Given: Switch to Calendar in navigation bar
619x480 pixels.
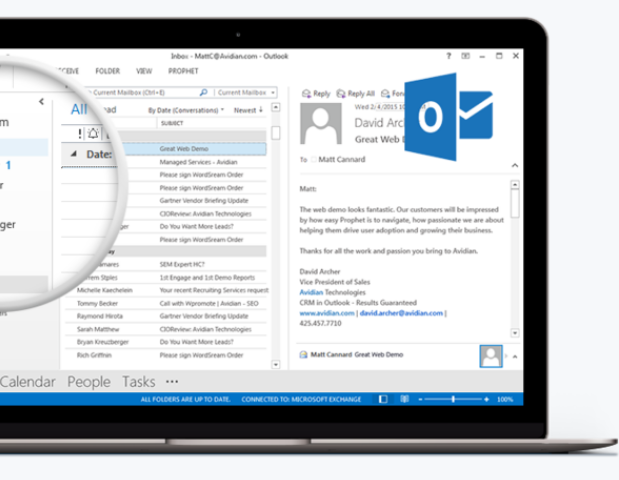Looking at the screenshot, I should (28, 382).
